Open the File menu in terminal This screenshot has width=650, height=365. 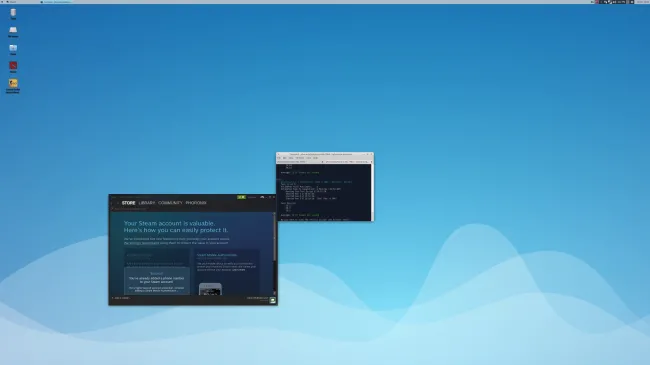pyautogui.click(x=279, y=158)
